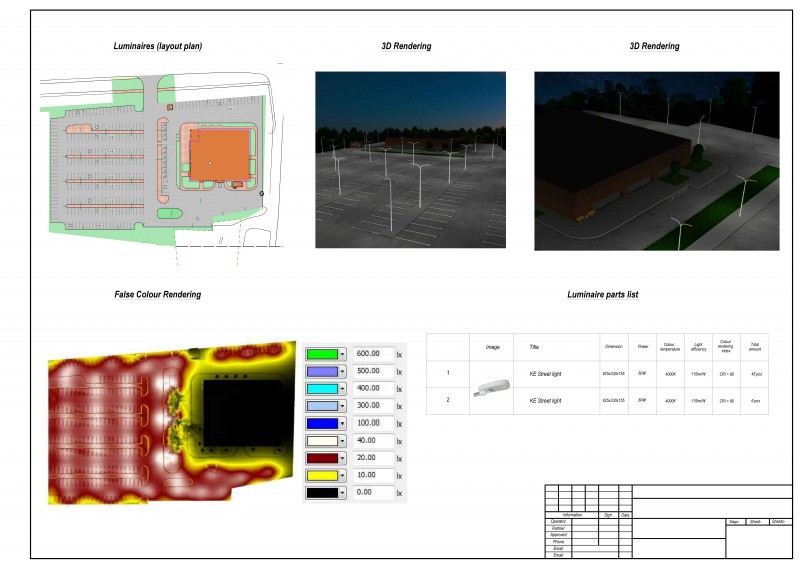Click the 0.00 lux value field
The image size is (800, 565).
tap(373, 493)
